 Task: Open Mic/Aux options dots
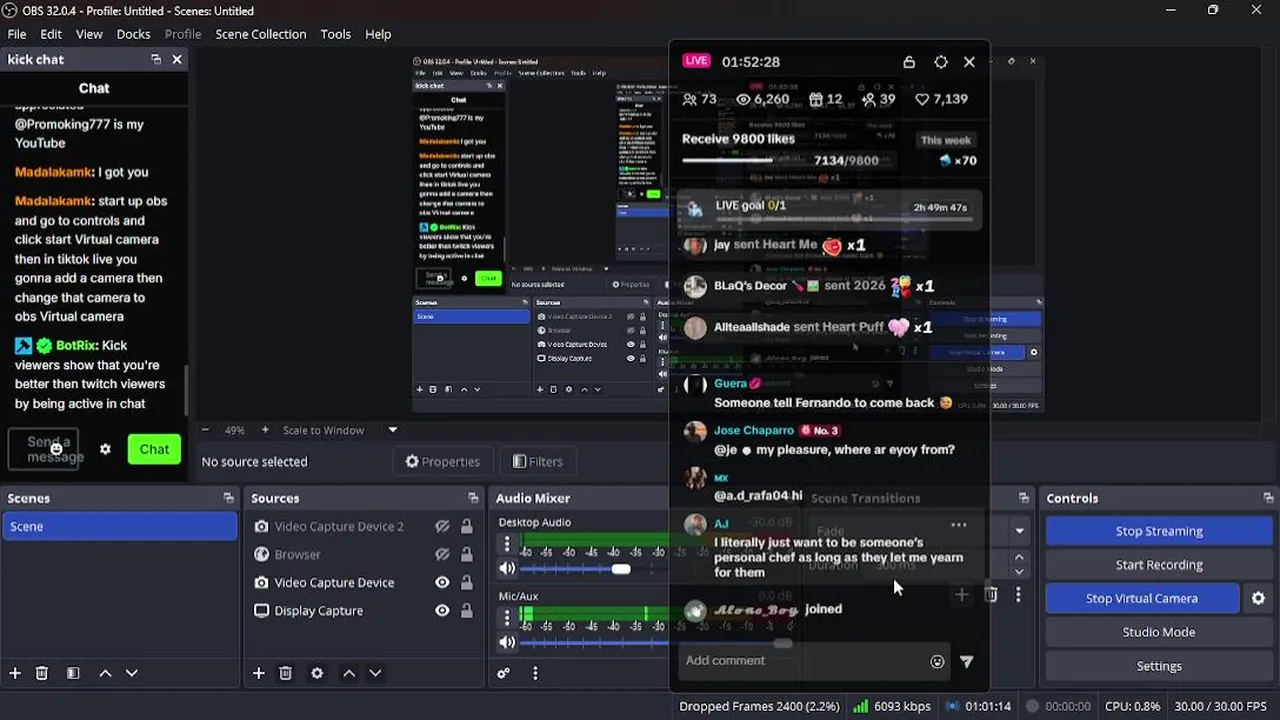[x=507, y=618]
